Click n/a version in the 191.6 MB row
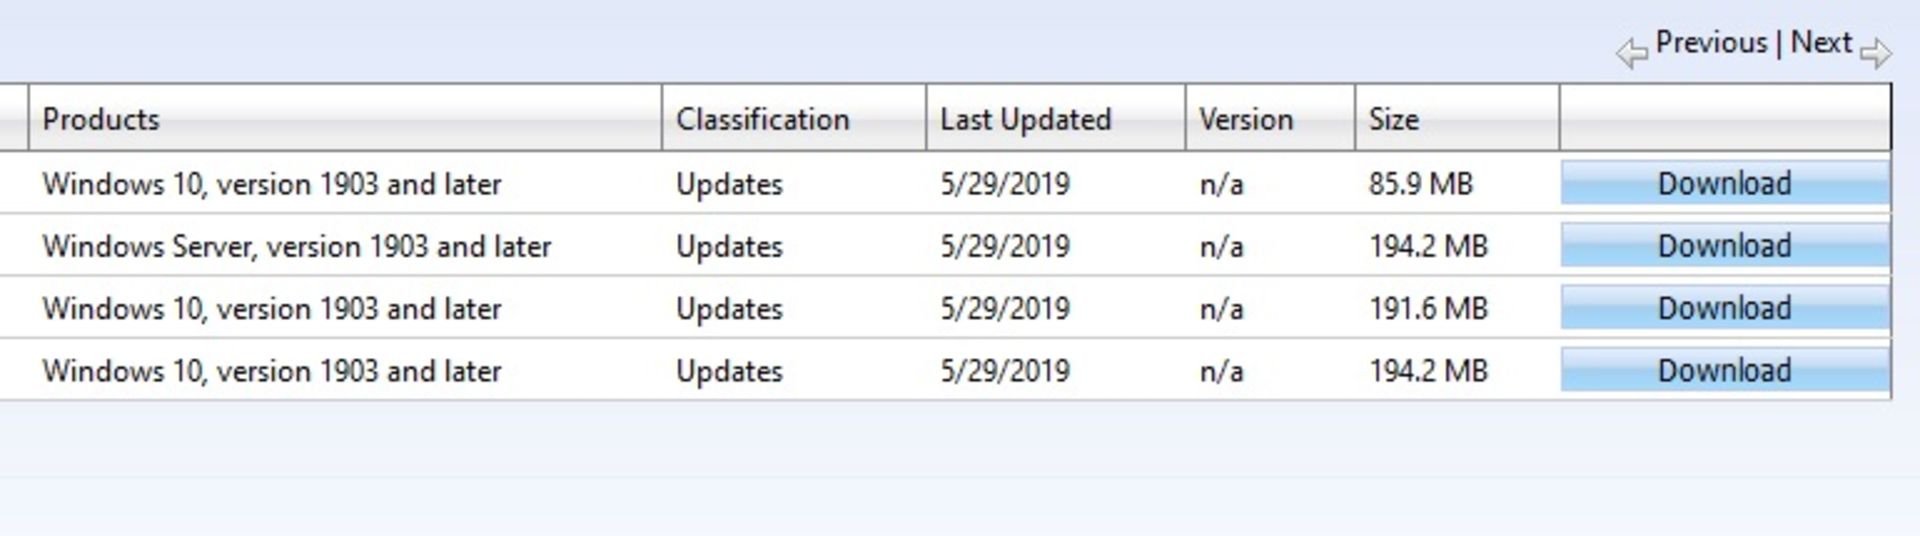 point(1221,309)
